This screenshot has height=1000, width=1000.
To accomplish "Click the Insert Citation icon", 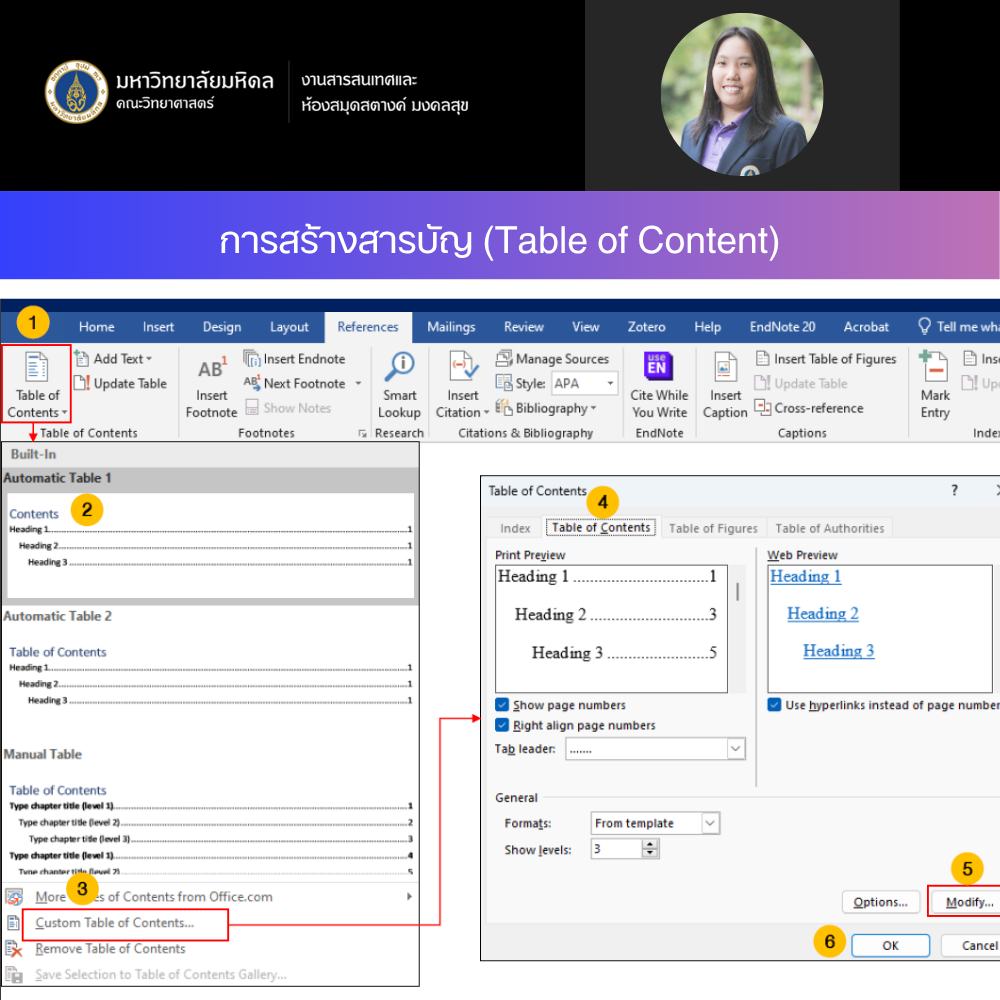I will [x=462, y=368].
